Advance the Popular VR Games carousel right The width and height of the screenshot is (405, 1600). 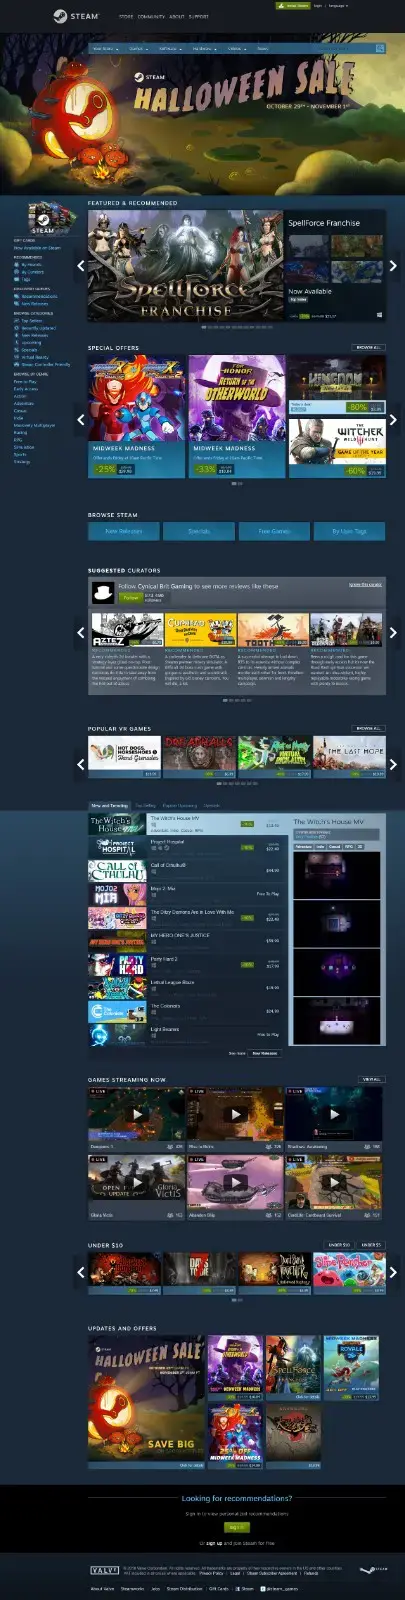(393, 764)
